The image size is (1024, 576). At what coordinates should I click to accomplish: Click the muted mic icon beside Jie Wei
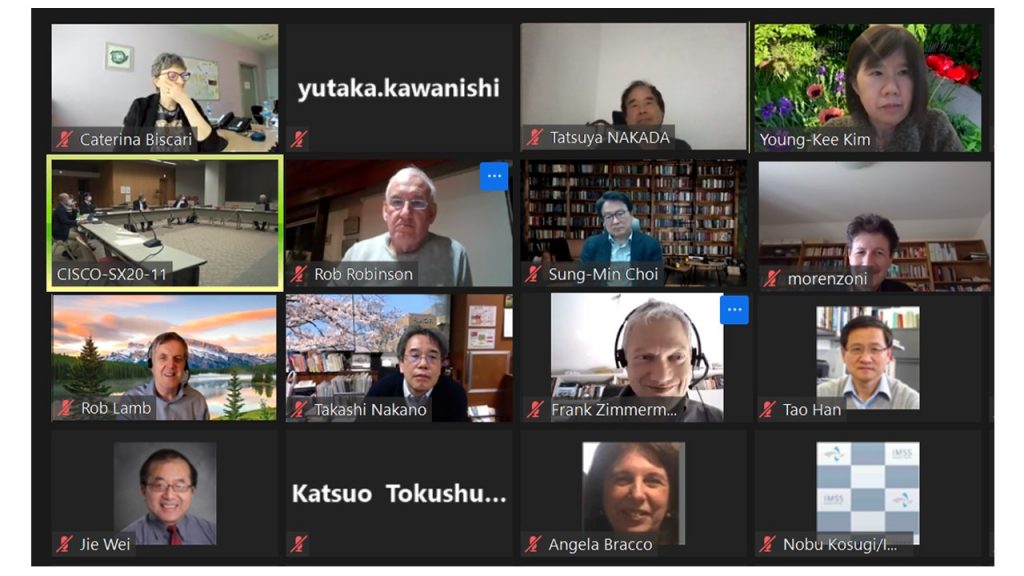tap(64, 544)
